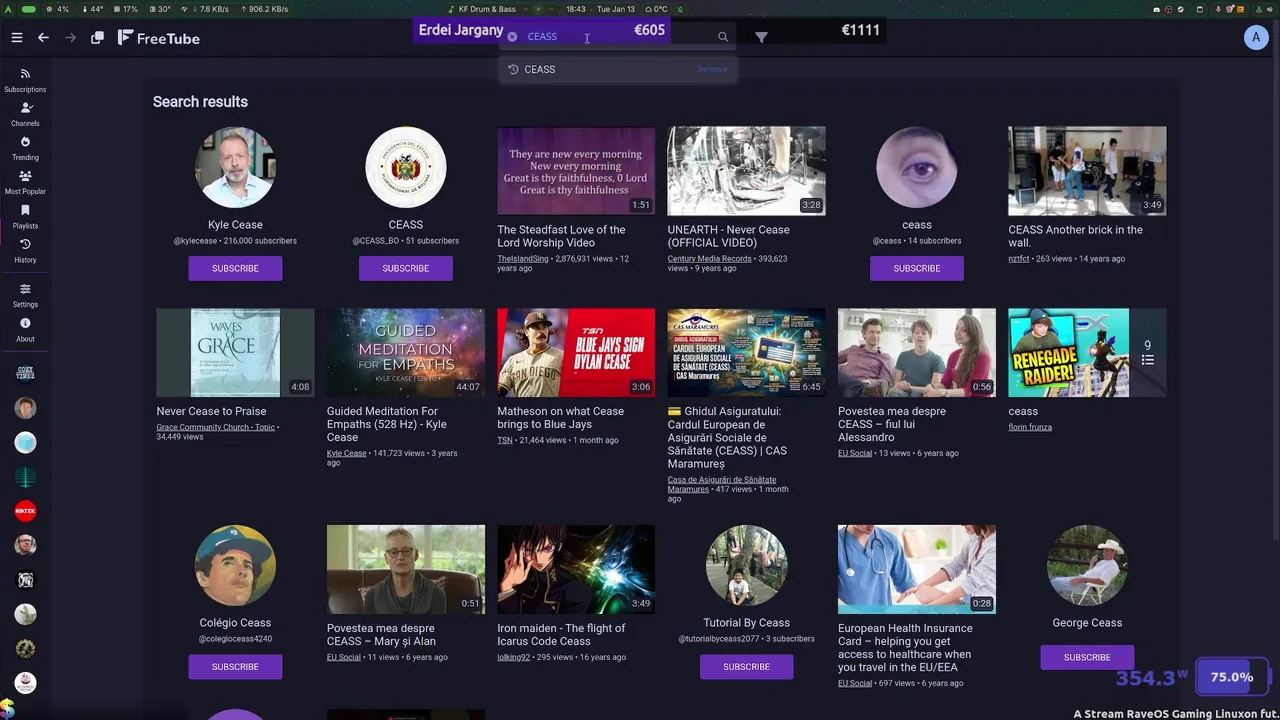Remove the CEASS history suggestion

(712, 69)
